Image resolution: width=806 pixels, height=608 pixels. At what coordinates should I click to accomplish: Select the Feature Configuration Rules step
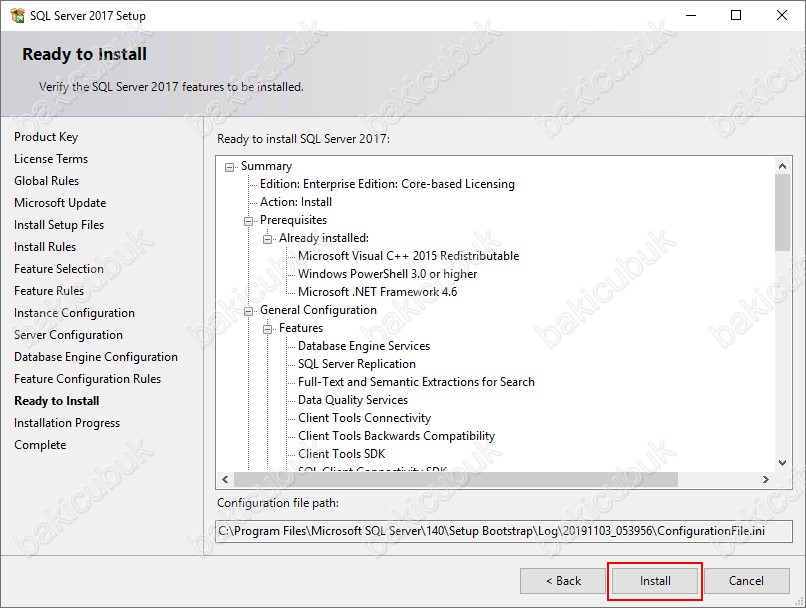point(87,379)
